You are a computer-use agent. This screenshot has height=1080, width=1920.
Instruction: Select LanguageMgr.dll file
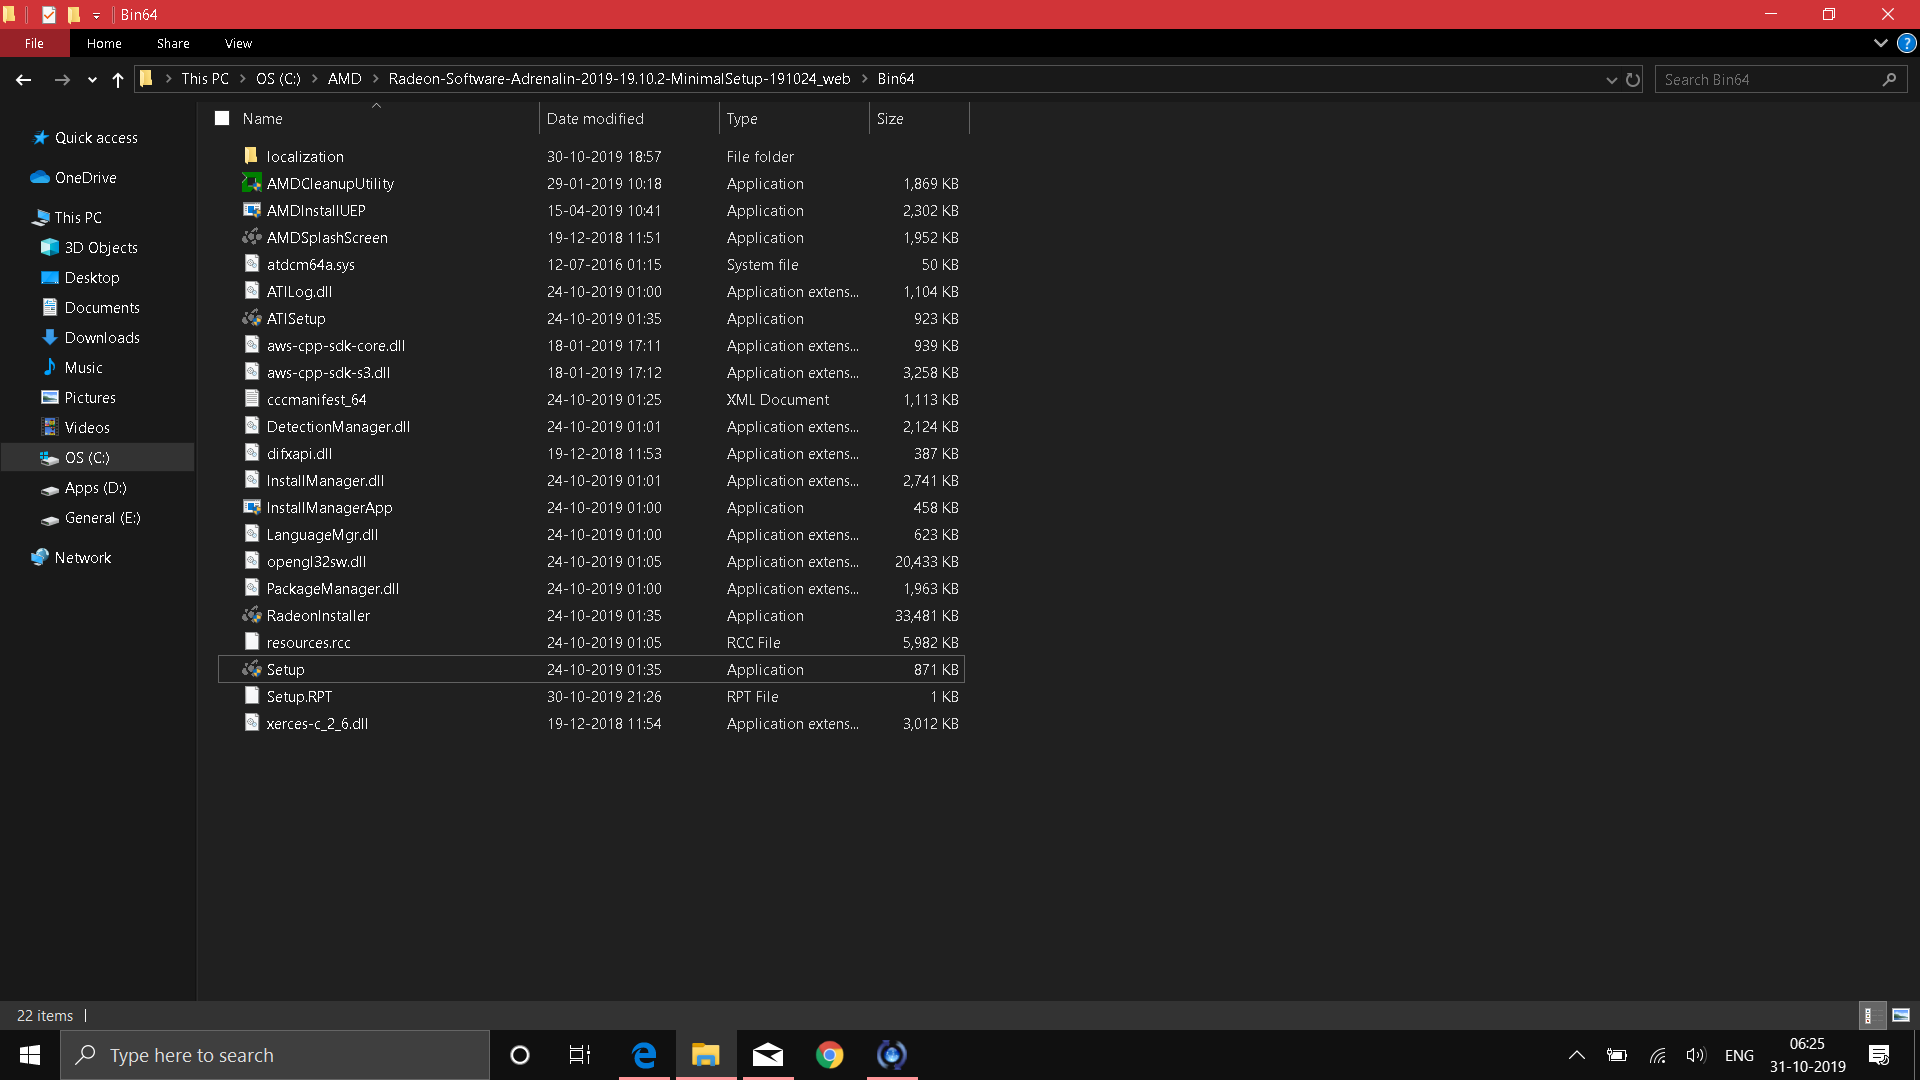click(x=322, y=535)
